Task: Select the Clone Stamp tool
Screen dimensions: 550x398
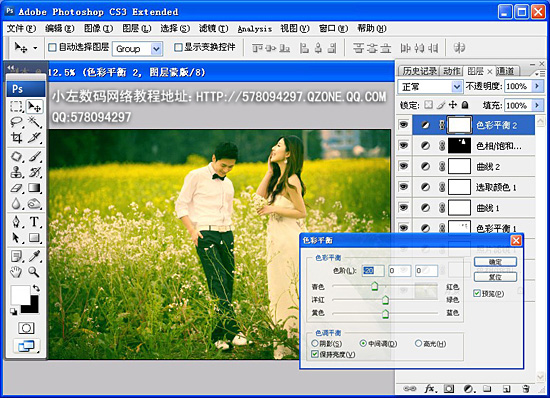Action: pos(16,172)
